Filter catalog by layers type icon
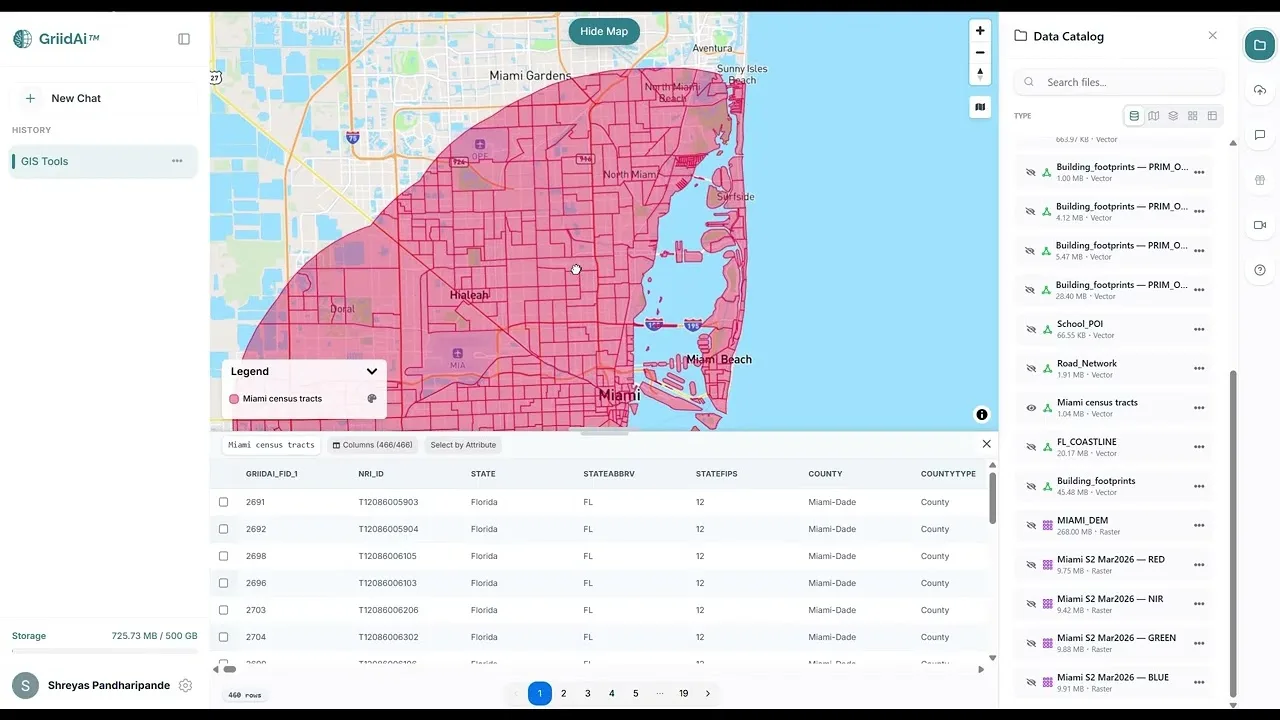This screenshot has width=1280, height=720. pos(1173,116)
